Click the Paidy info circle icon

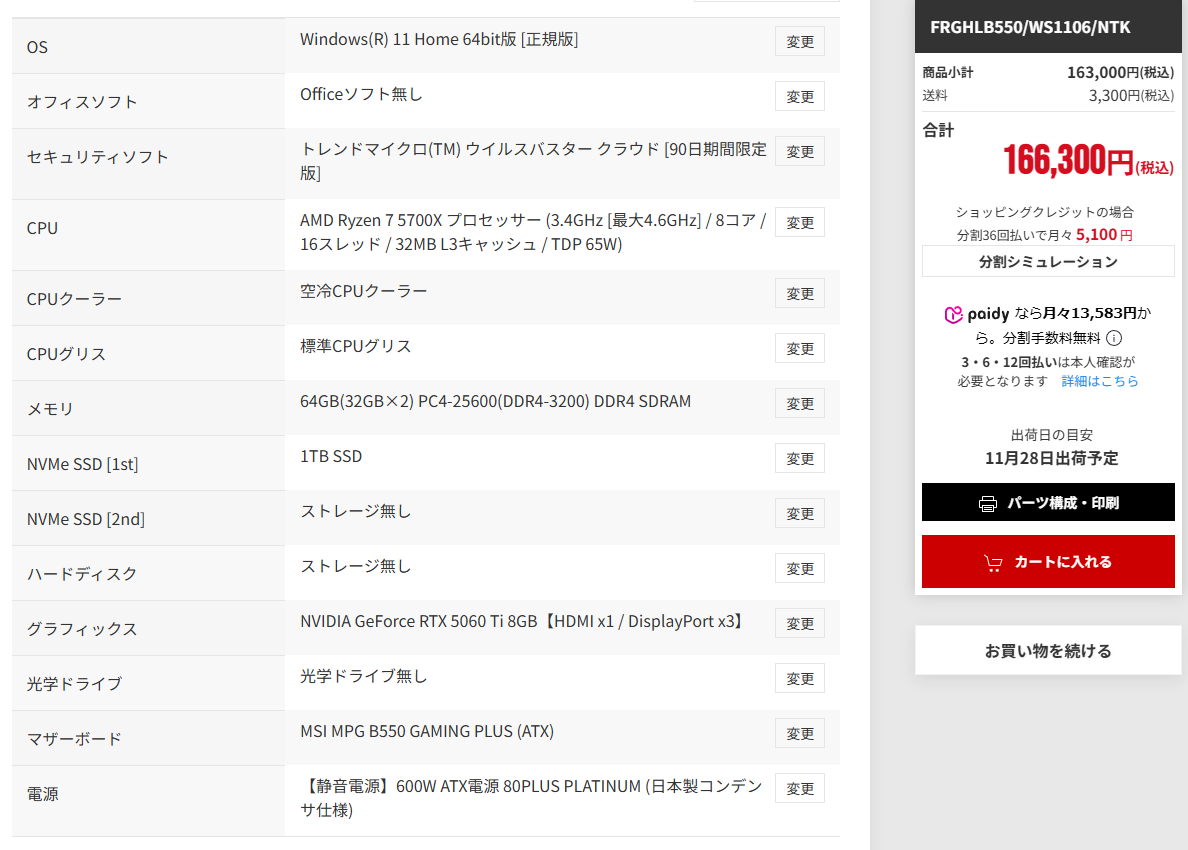(1114, 338)
